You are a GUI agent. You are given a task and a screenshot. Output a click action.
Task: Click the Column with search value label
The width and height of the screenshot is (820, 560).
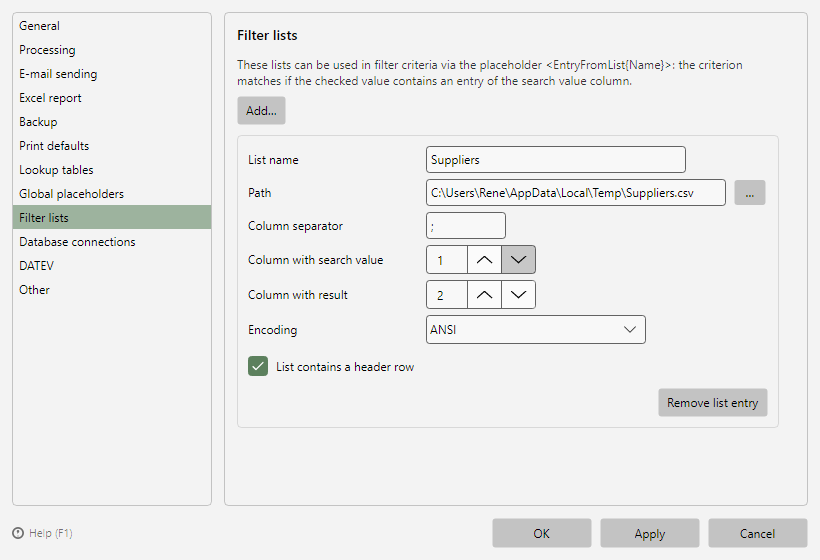pos(315,259)
